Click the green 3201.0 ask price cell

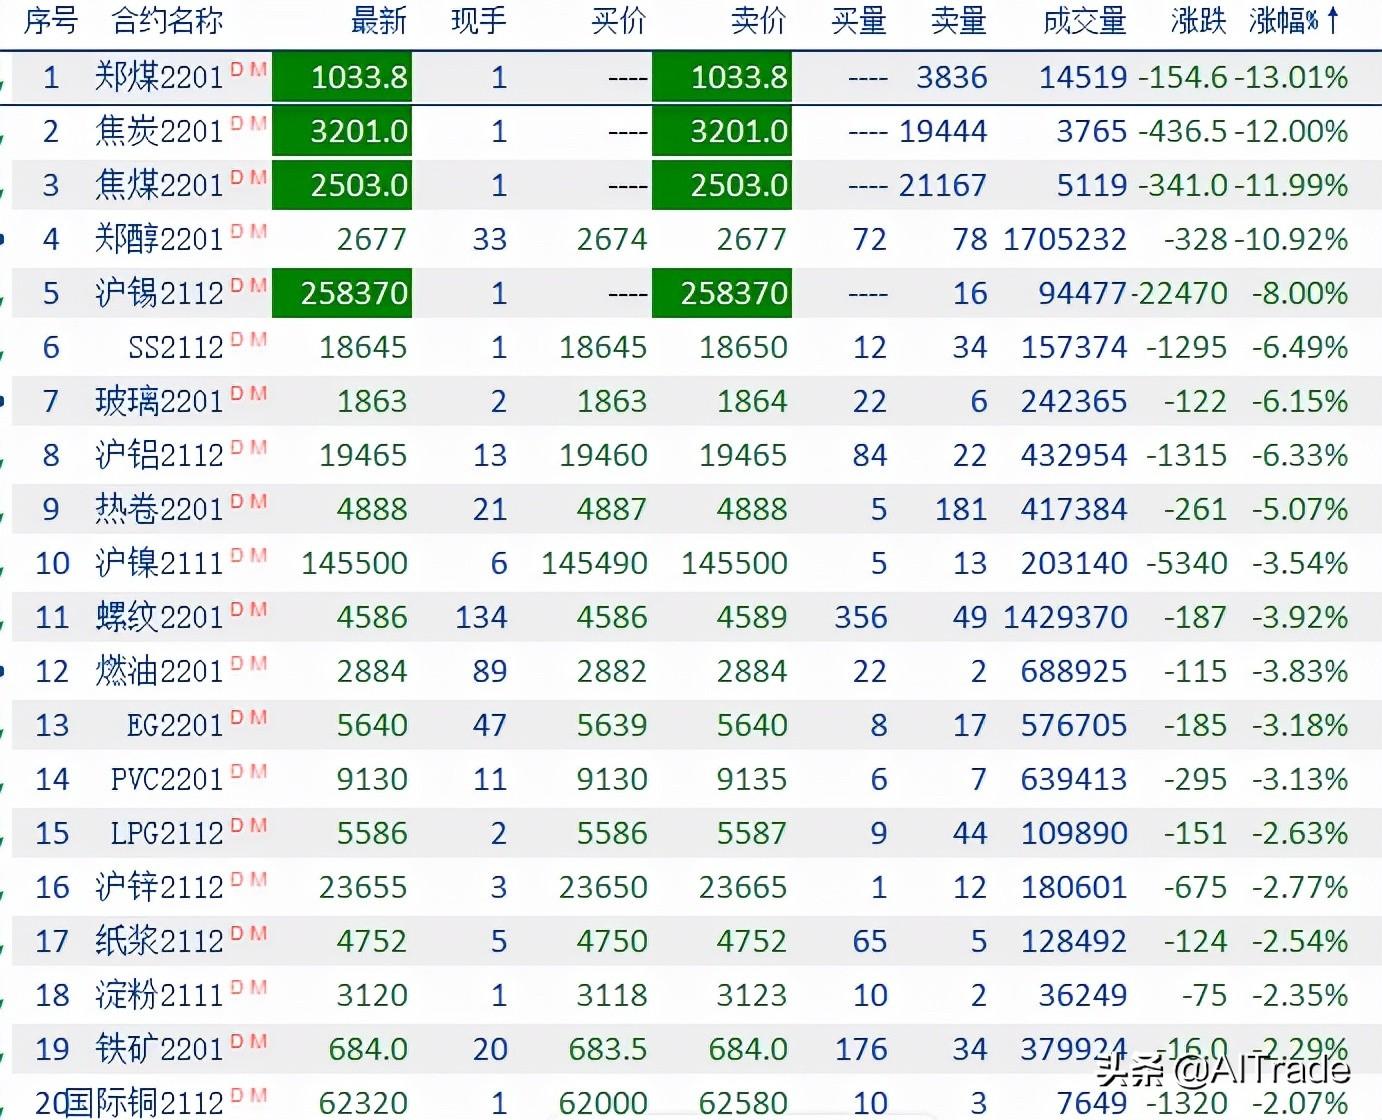point(722,131)
